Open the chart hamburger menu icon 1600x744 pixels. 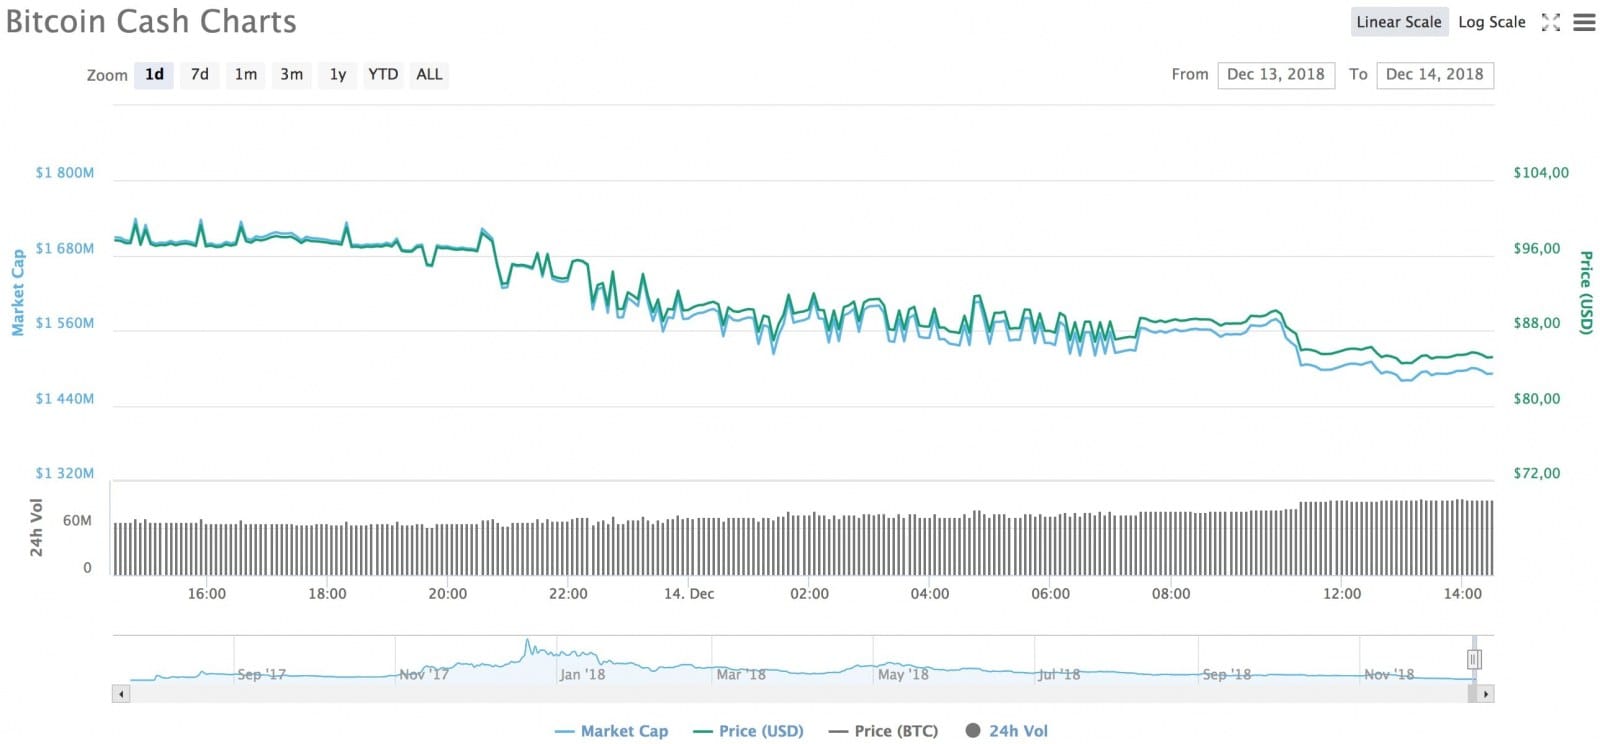click(1584, 22)
